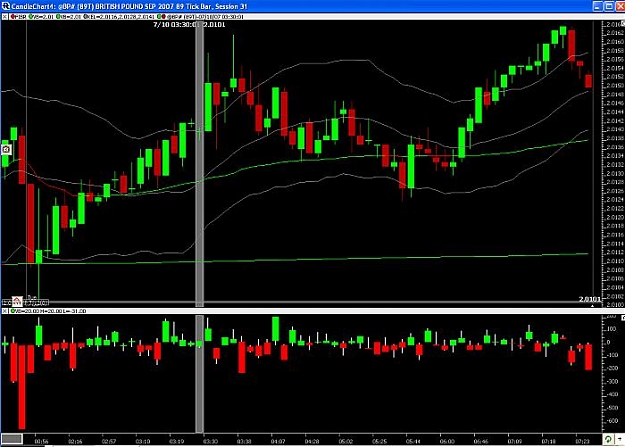625x447 pixels.
Task: Click the 02:57 label on the time axis
Action: point(109,441)
